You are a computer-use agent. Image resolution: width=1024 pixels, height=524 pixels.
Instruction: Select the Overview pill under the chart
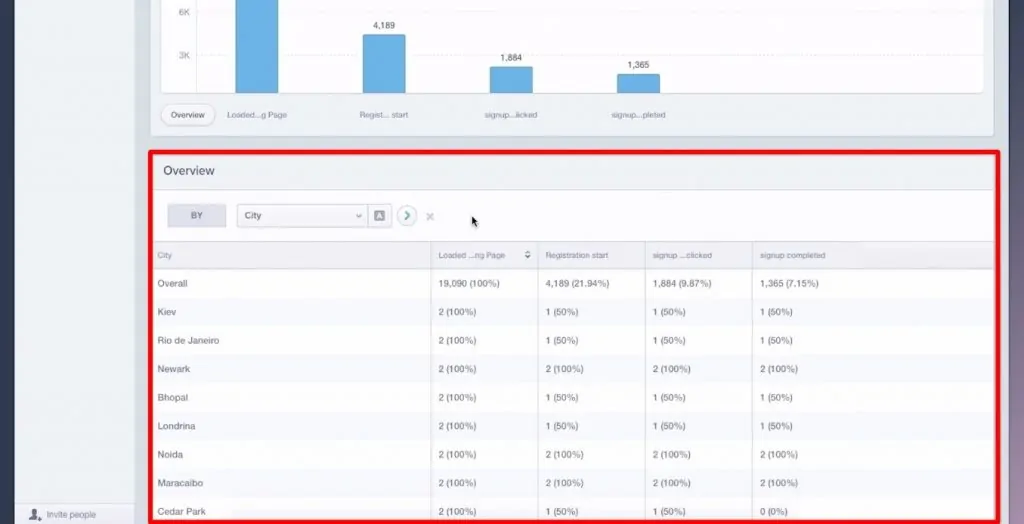[x=187, y=115]
